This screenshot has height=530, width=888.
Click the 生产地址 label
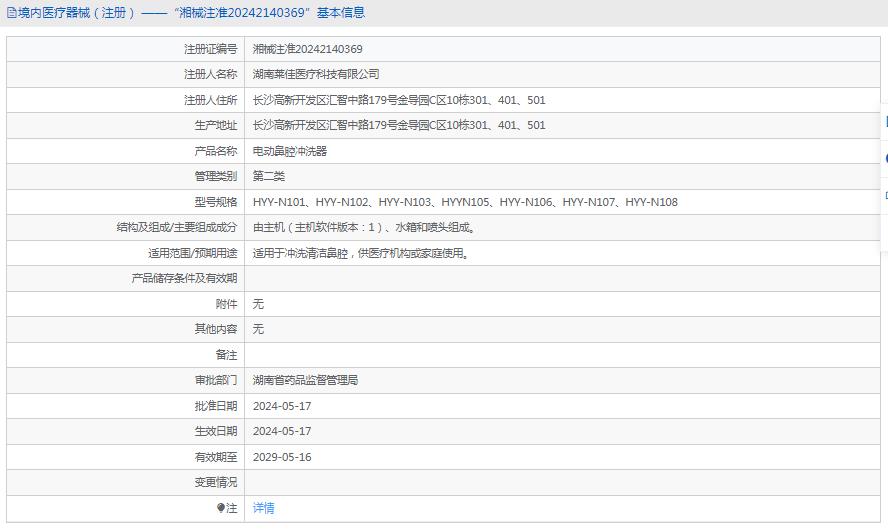[x=216, y=125]
